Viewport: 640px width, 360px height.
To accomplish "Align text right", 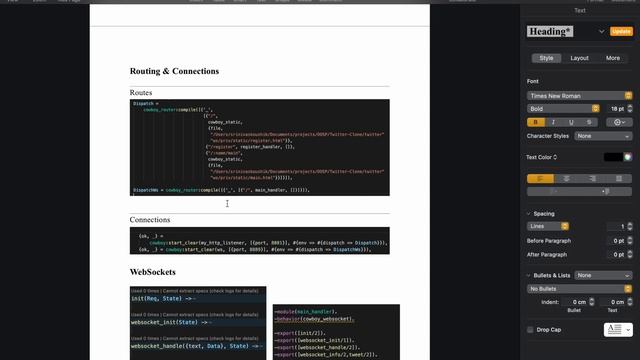I will (x=593, y=179).
